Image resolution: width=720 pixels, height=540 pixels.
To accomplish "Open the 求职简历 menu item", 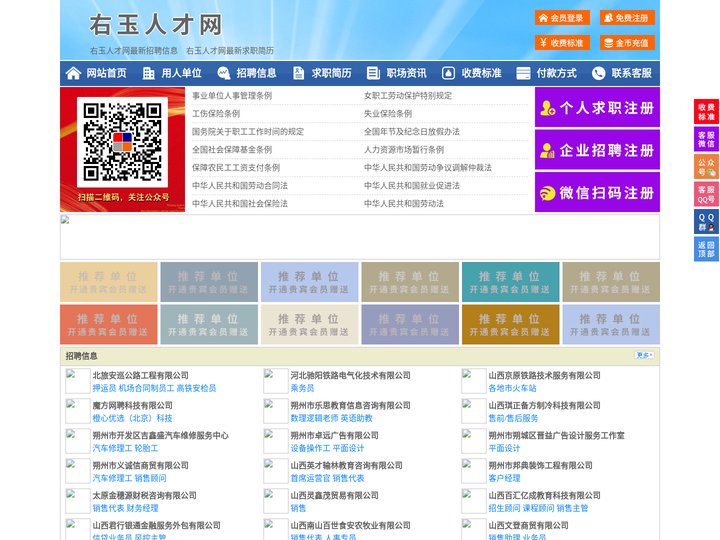I will click(332, 73).
